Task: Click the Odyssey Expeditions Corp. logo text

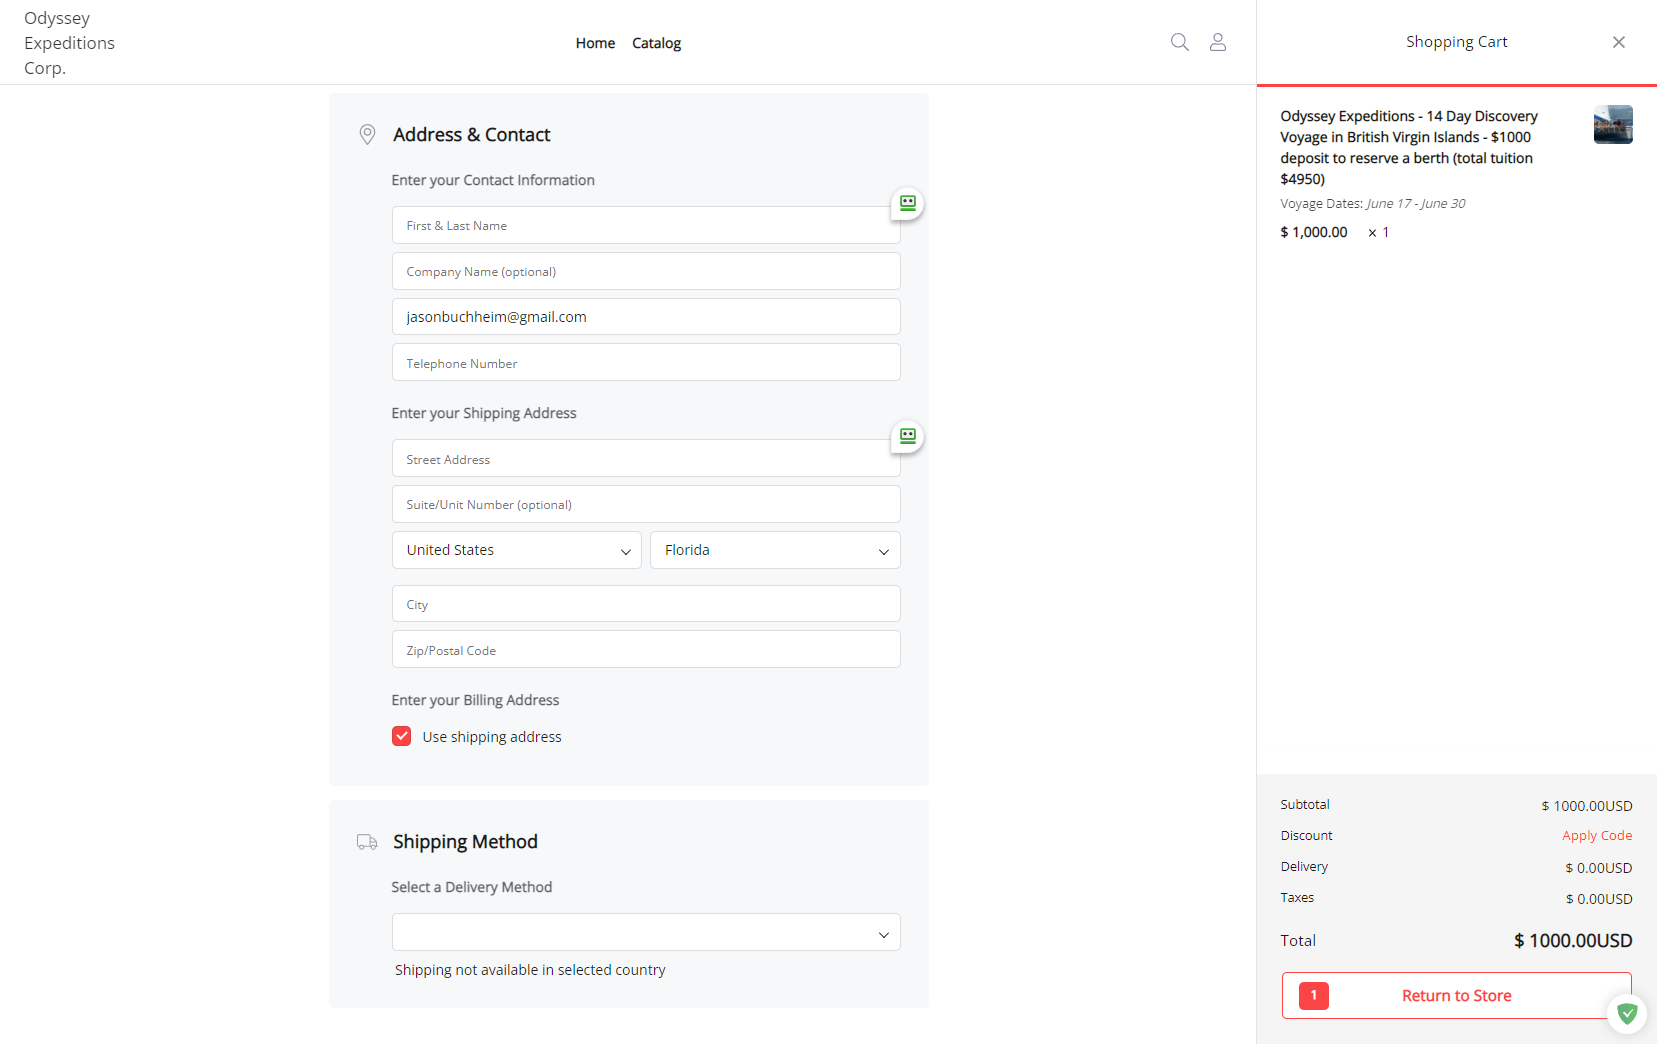Action: pos(69,43)
